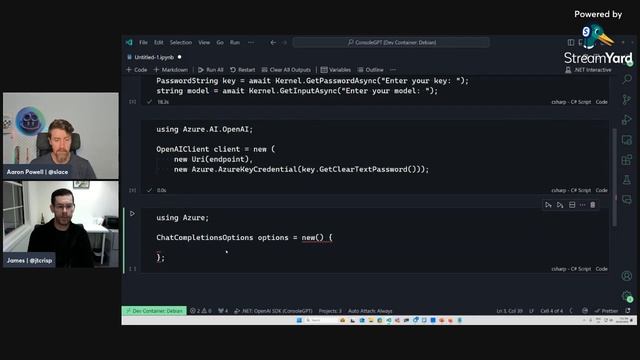Click the VS Code logo icon

129,42
